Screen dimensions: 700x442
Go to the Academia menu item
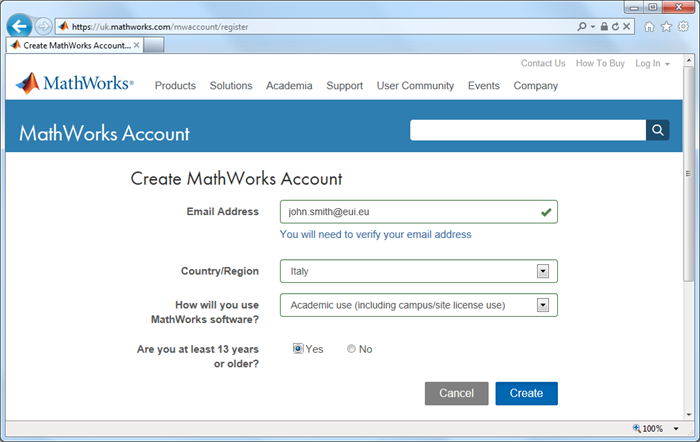click(289, 86)
